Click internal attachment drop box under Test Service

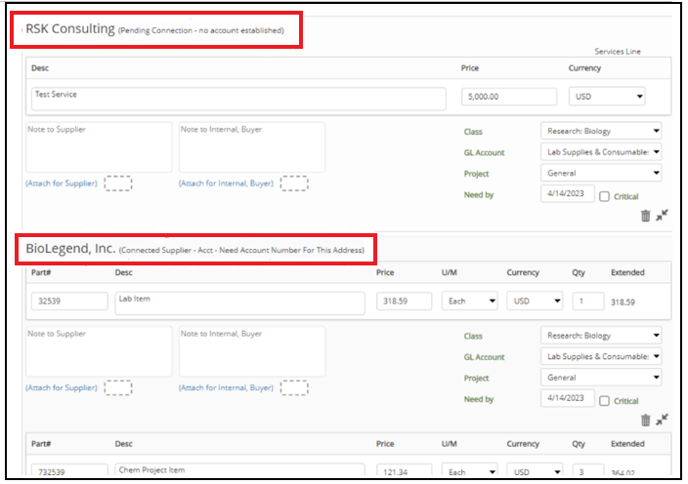[294, 183]
